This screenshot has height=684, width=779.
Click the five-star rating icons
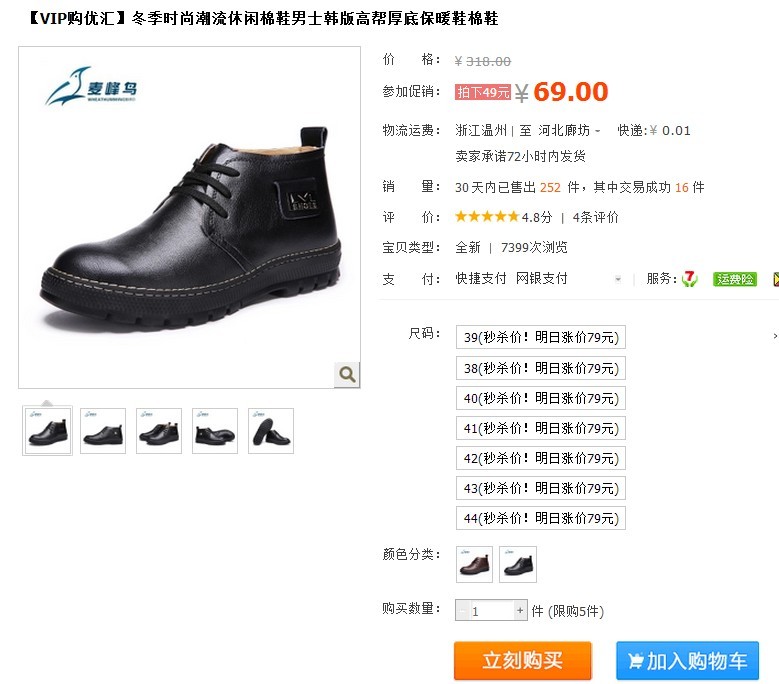click(x=487, y=217)
